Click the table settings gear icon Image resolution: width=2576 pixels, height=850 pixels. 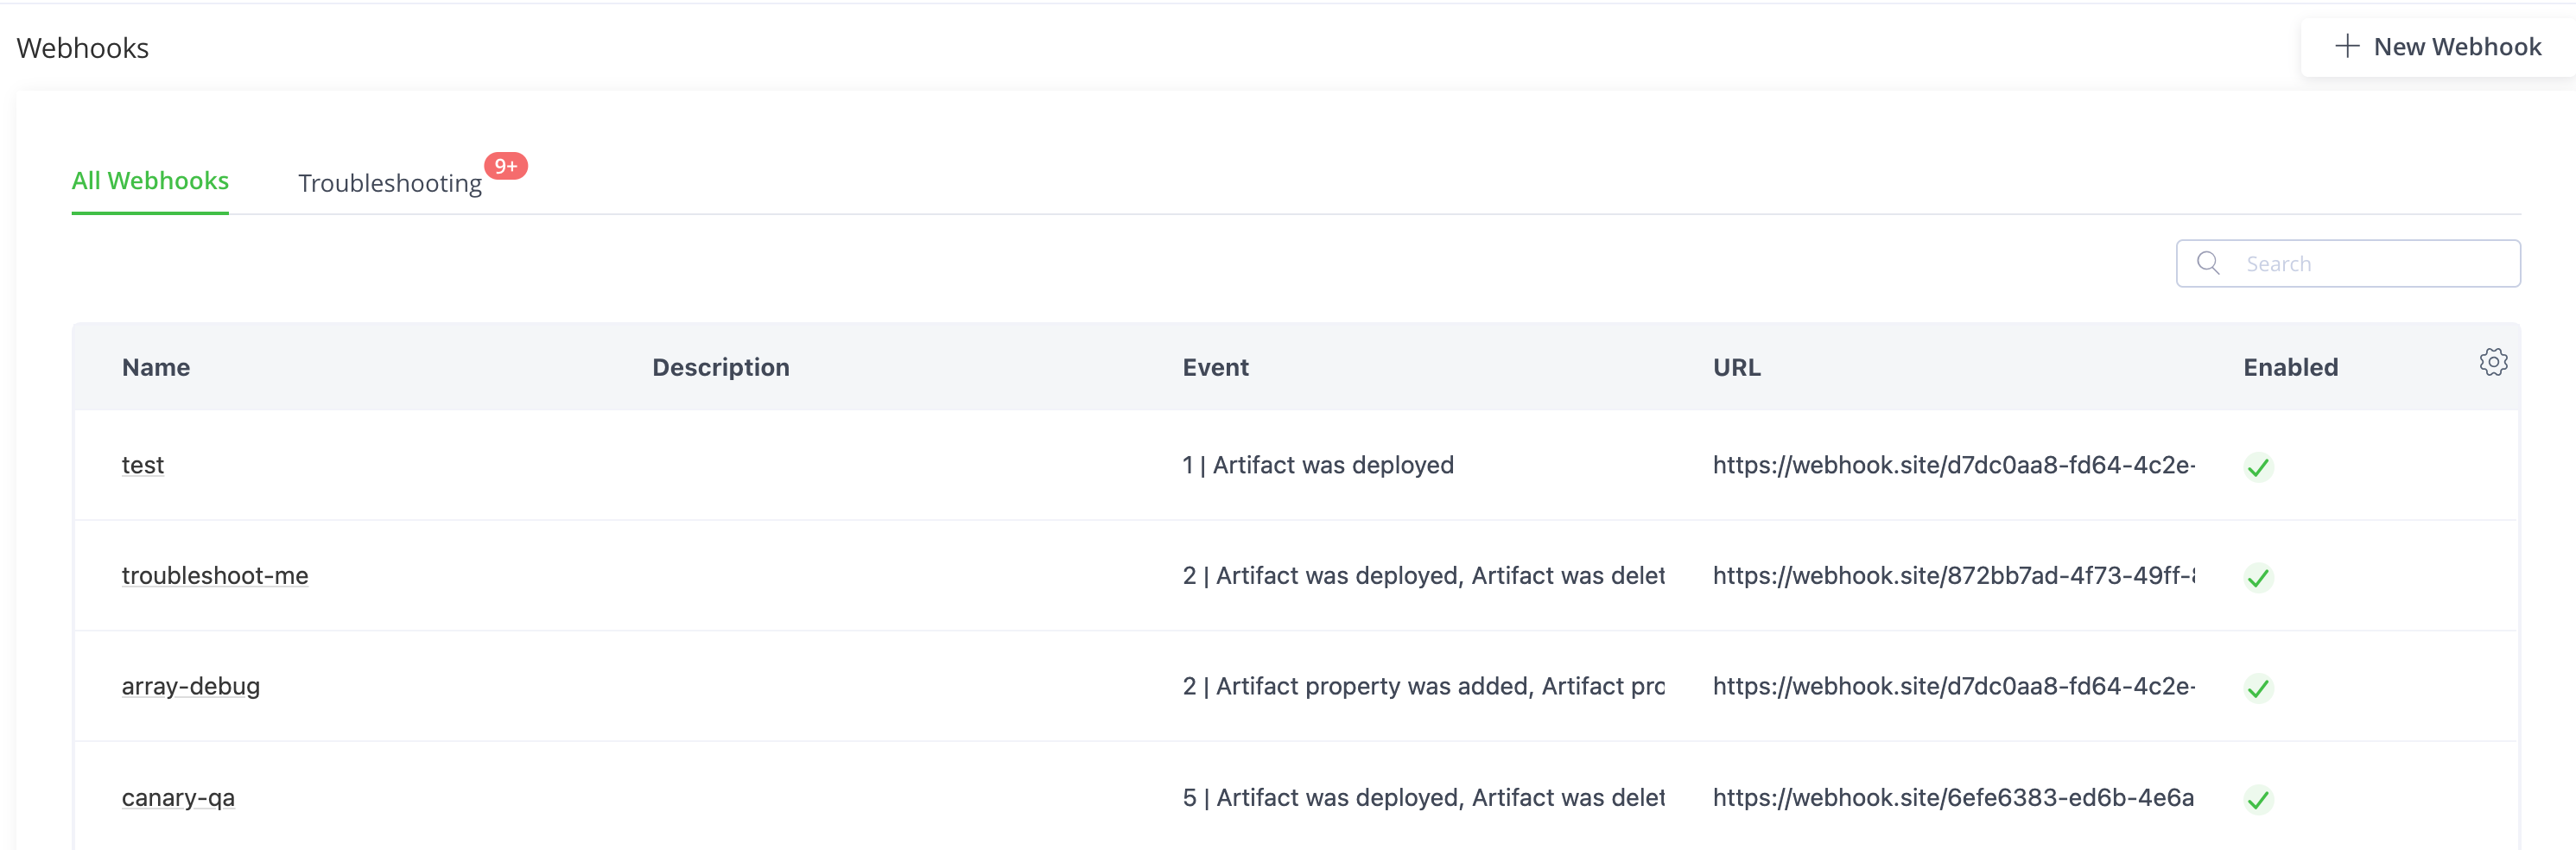pyautogui.click(x=2493, y=362)
